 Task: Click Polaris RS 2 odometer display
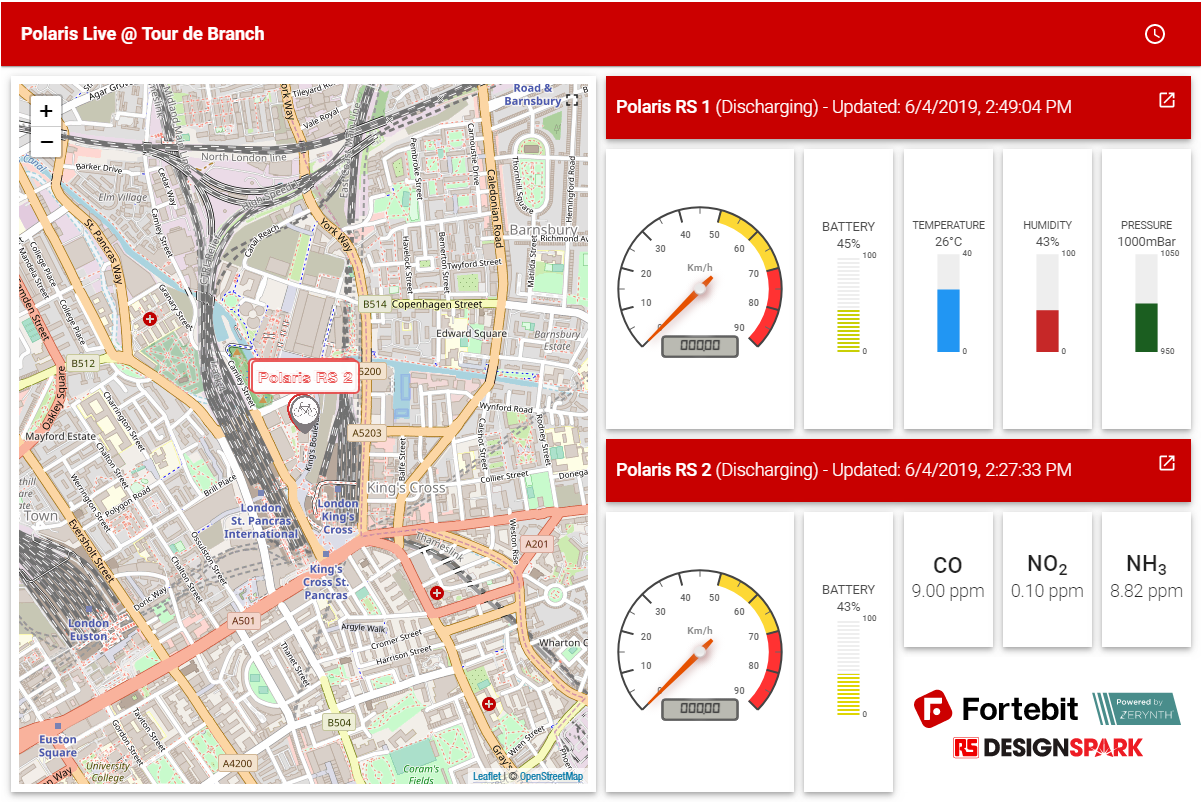point(699,709)
